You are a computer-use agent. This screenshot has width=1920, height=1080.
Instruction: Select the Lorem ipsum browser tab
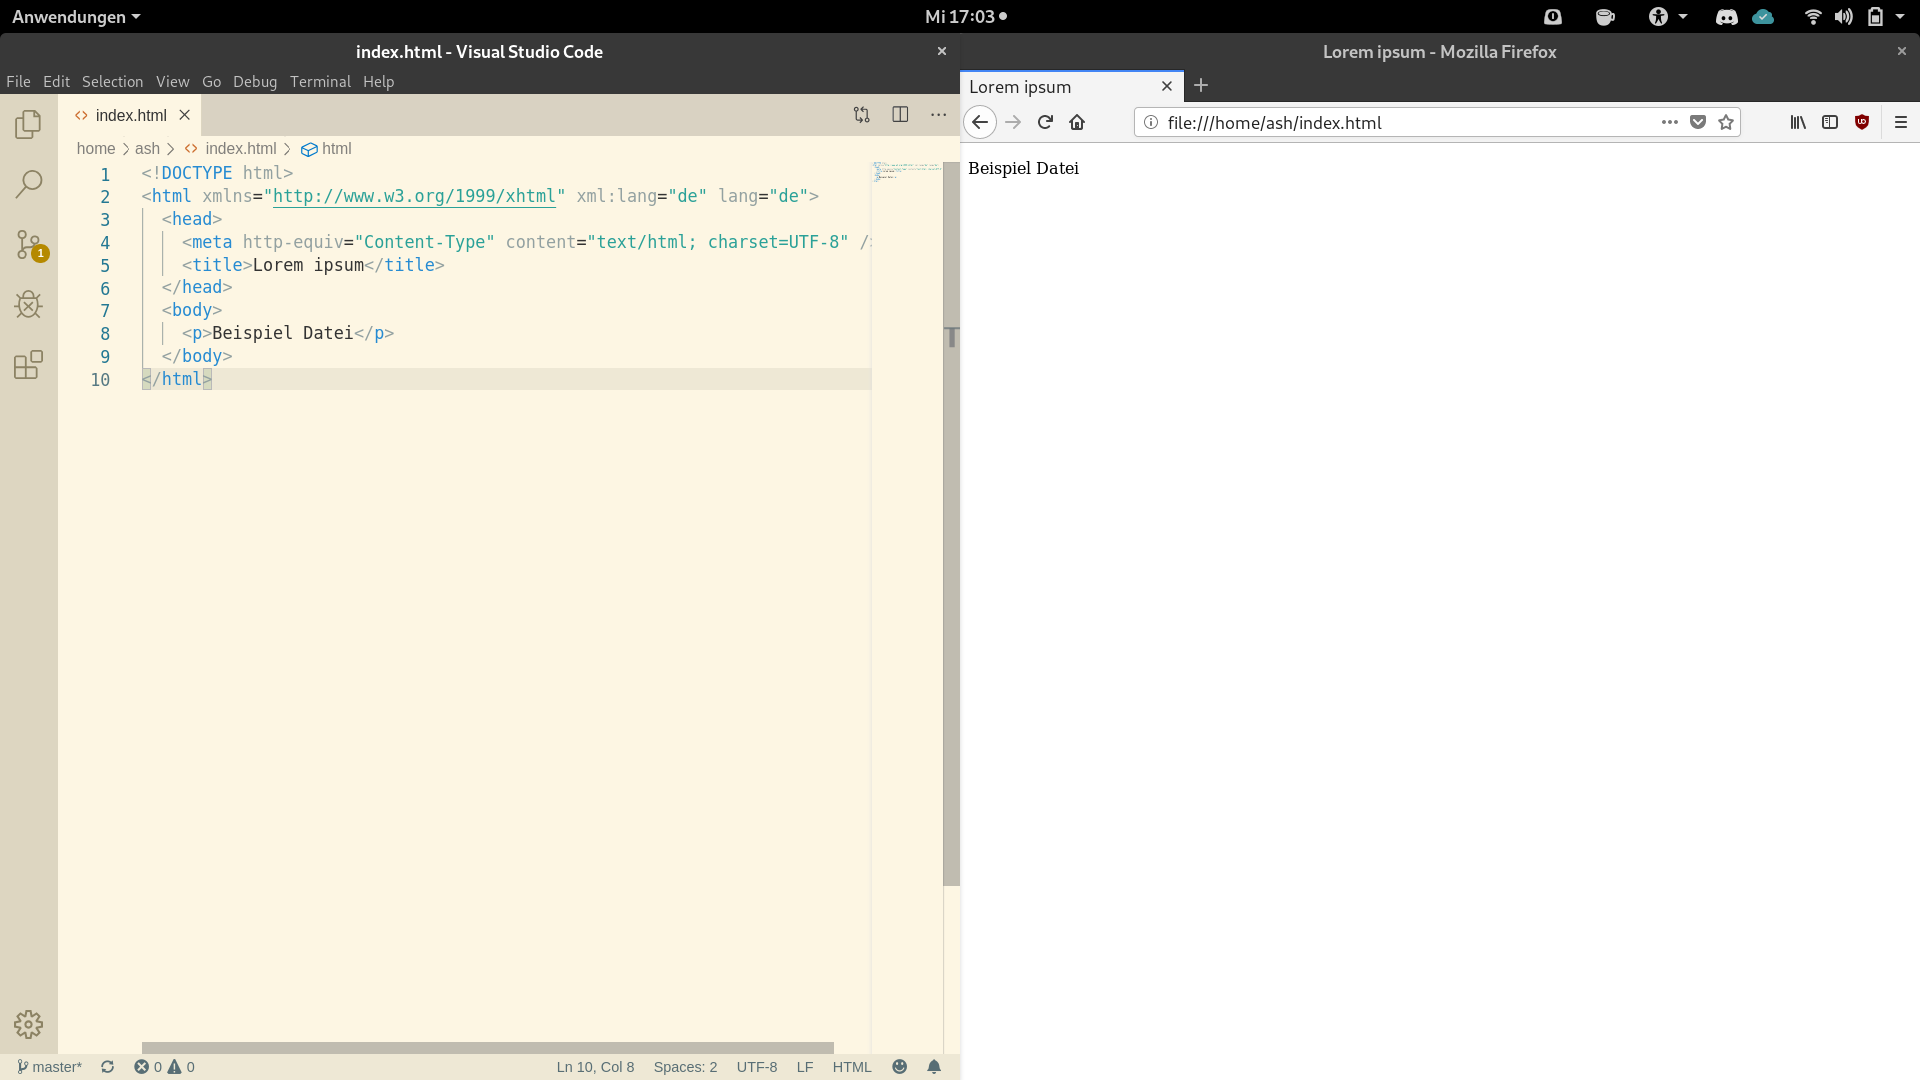[1050, 87]
